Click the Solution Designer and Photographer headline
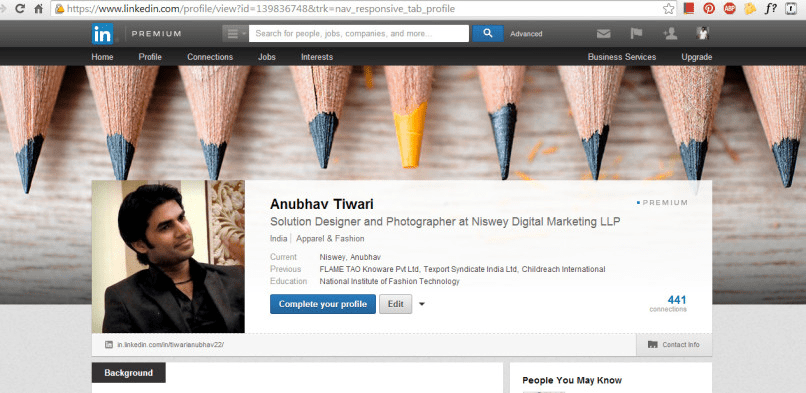The image size is (806, 393). [445, 221]
